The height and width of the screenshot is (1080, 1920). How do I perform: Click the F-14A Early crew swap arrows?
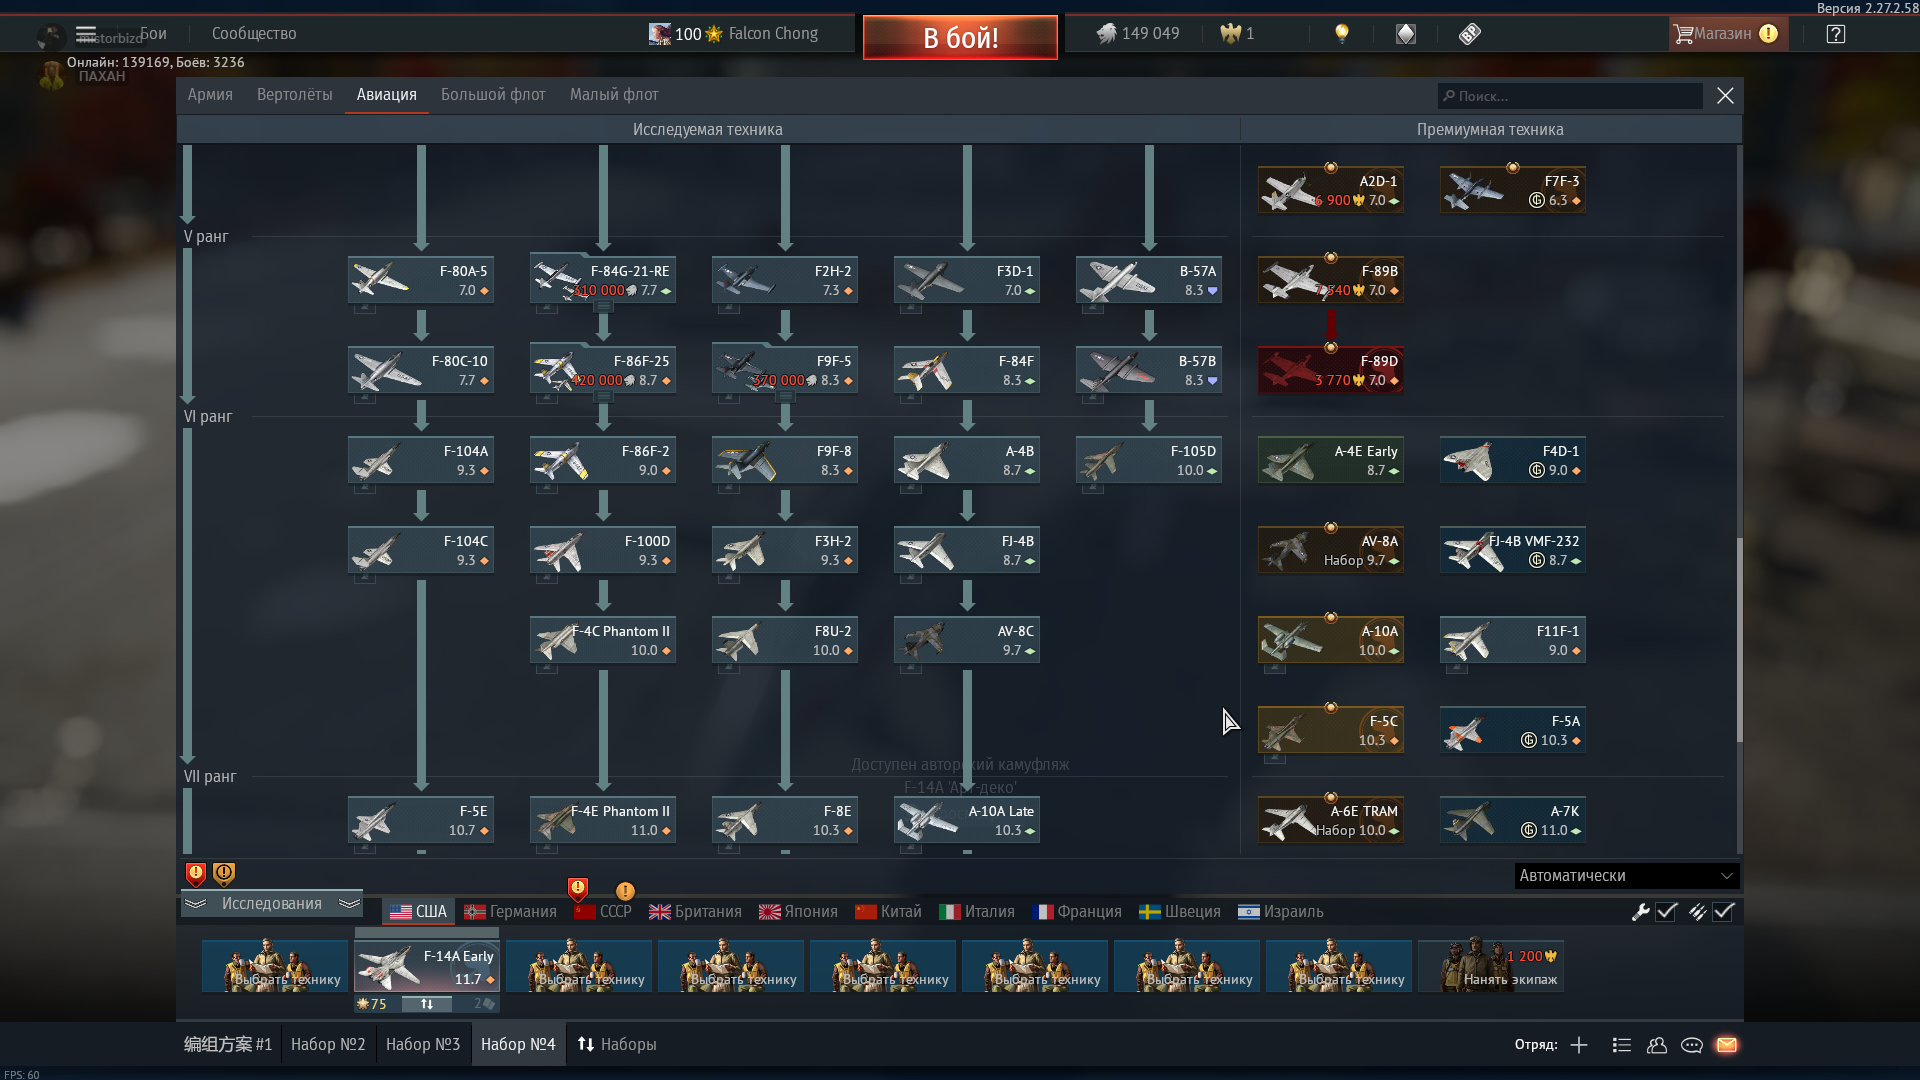click(x=427, y=1003)
